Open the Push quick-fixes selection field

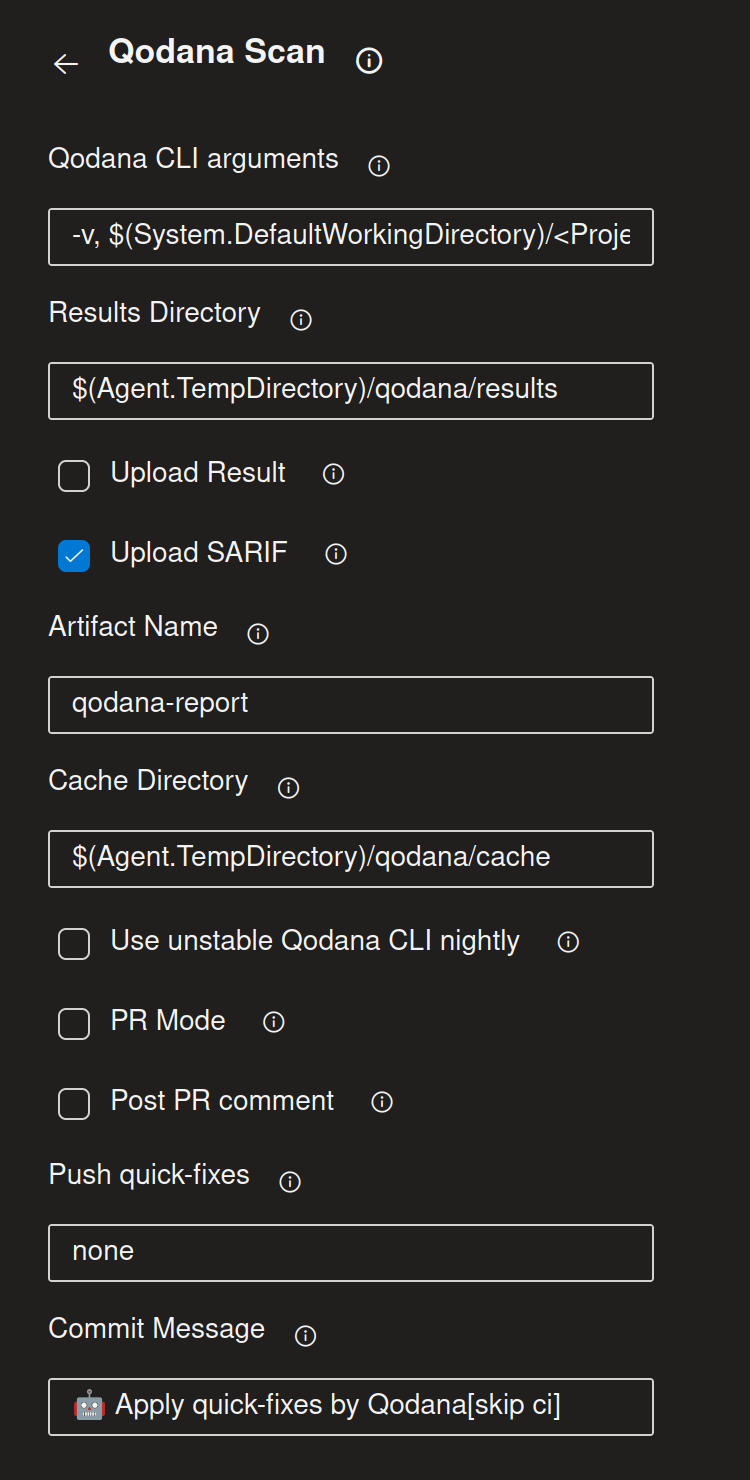click(350, 1252)
